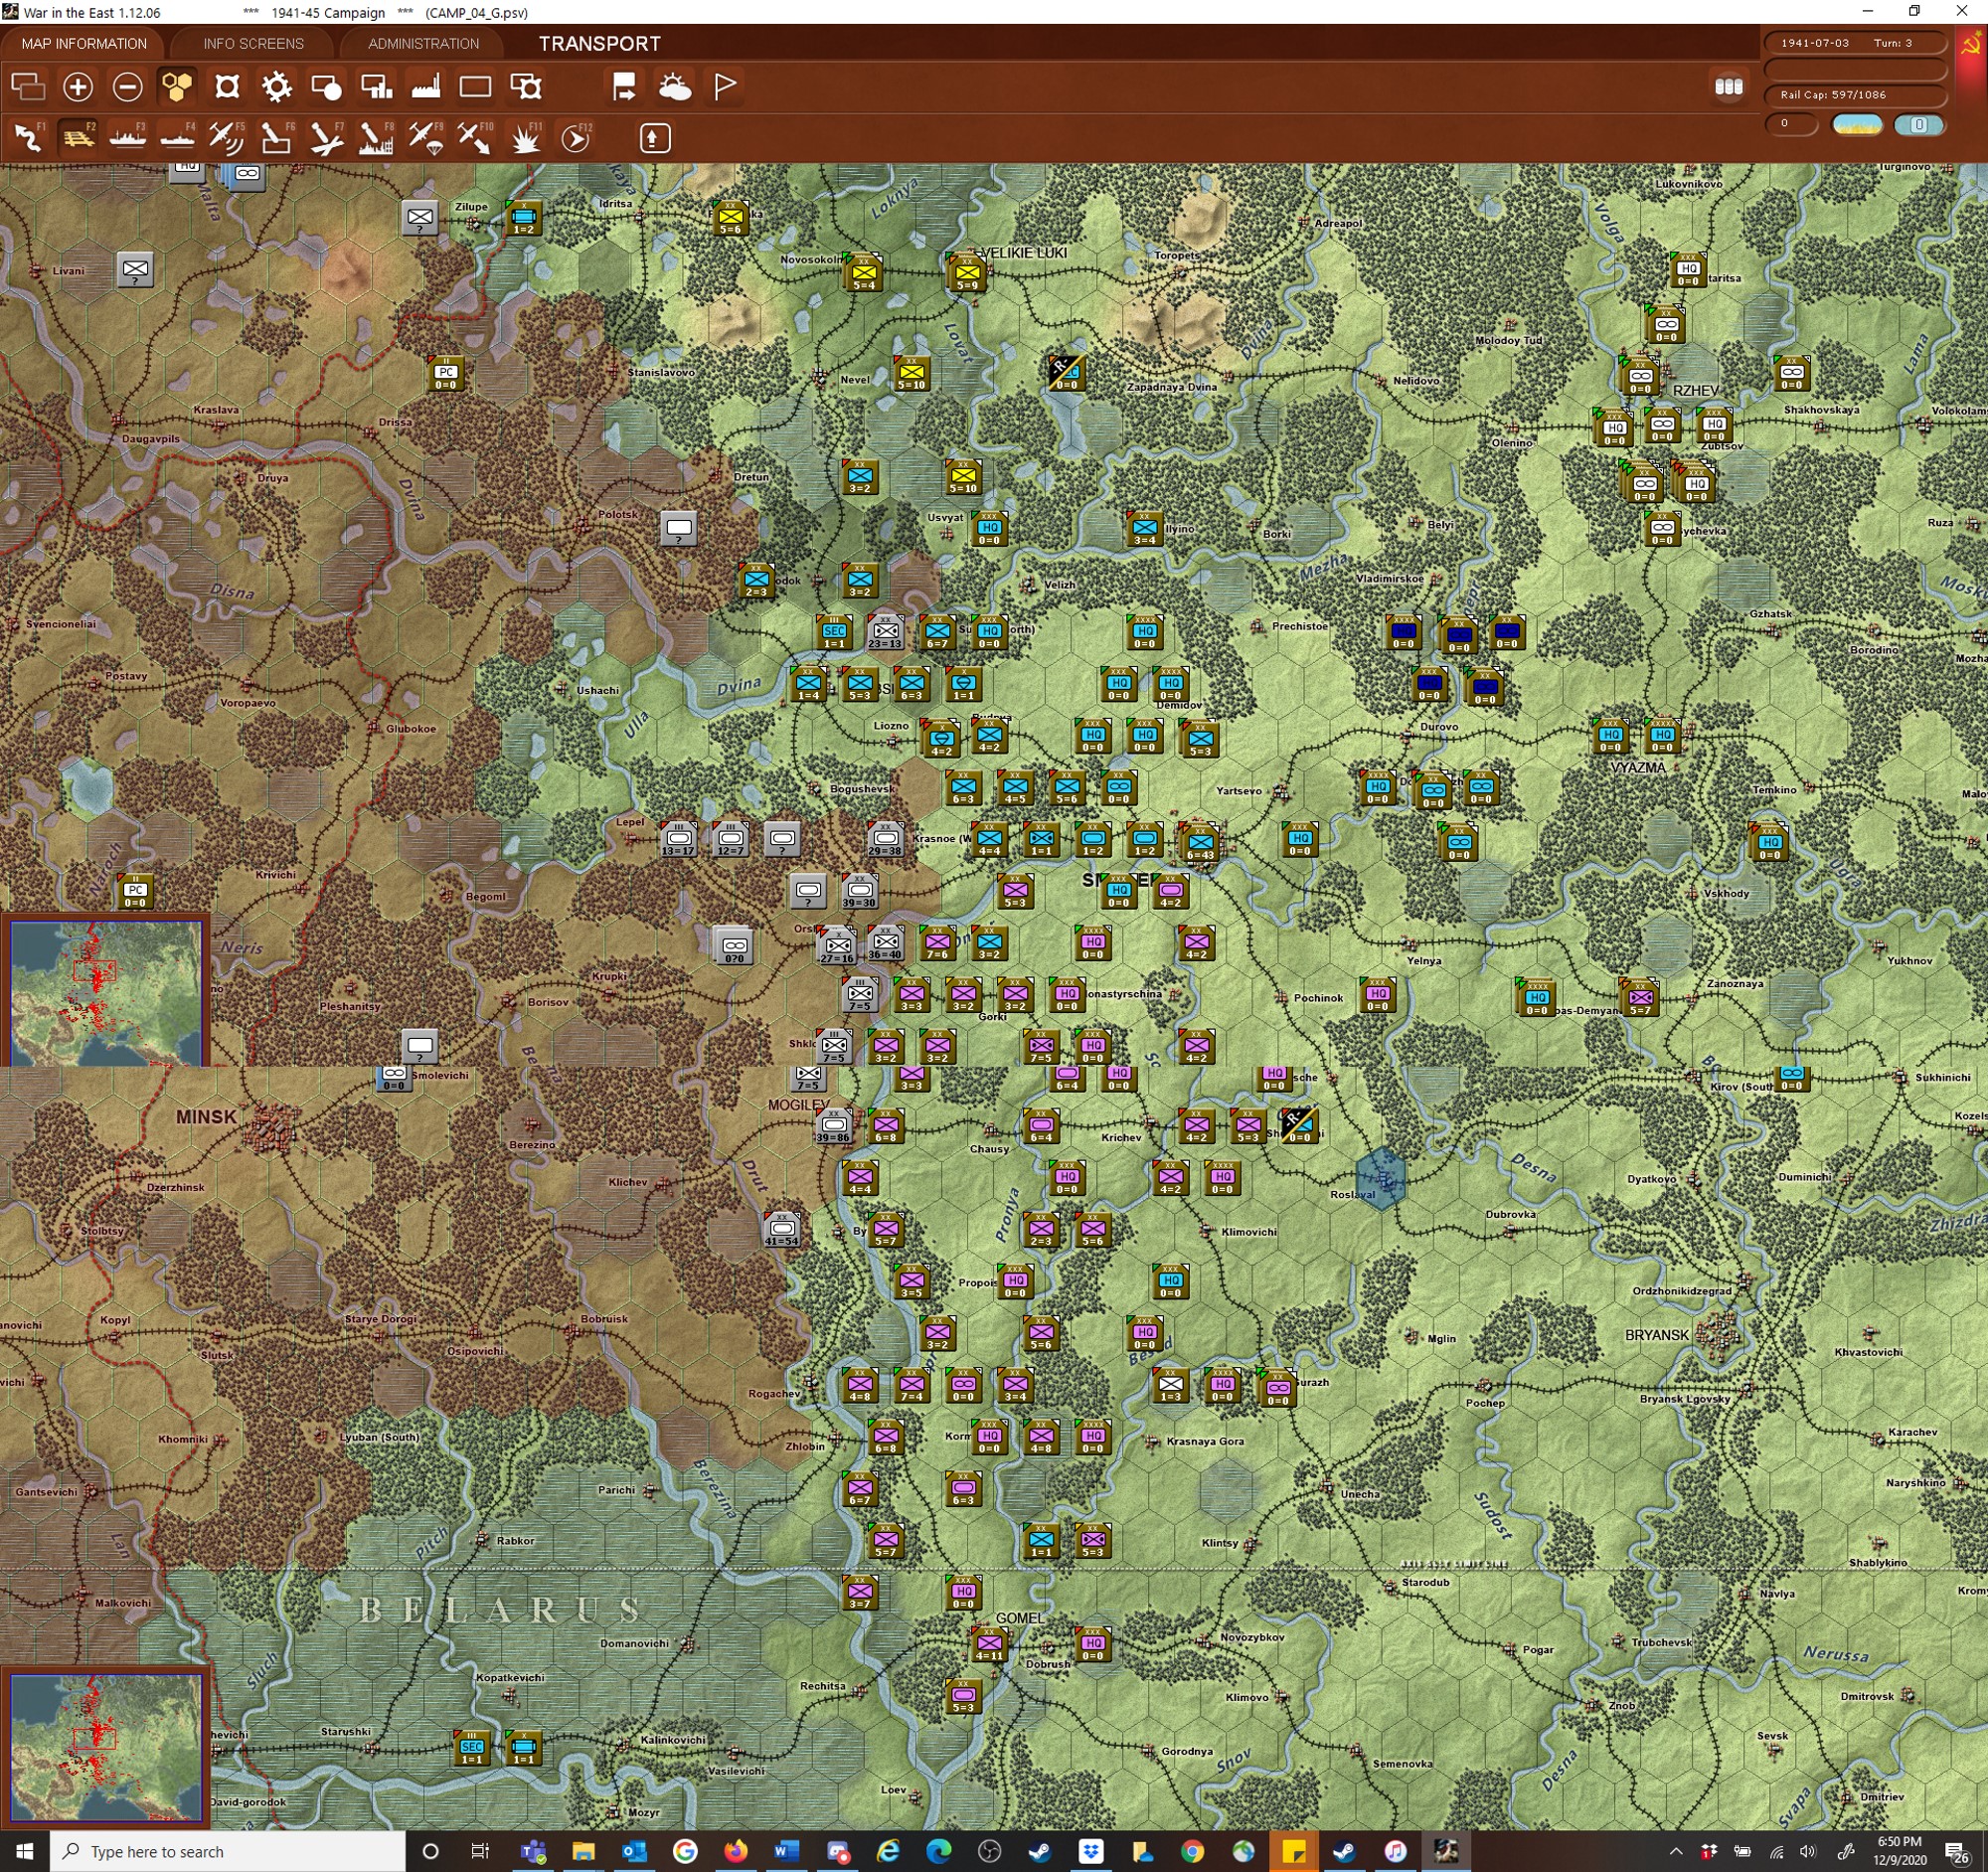Zoom in the map with plus icon

tap(78, 87)
